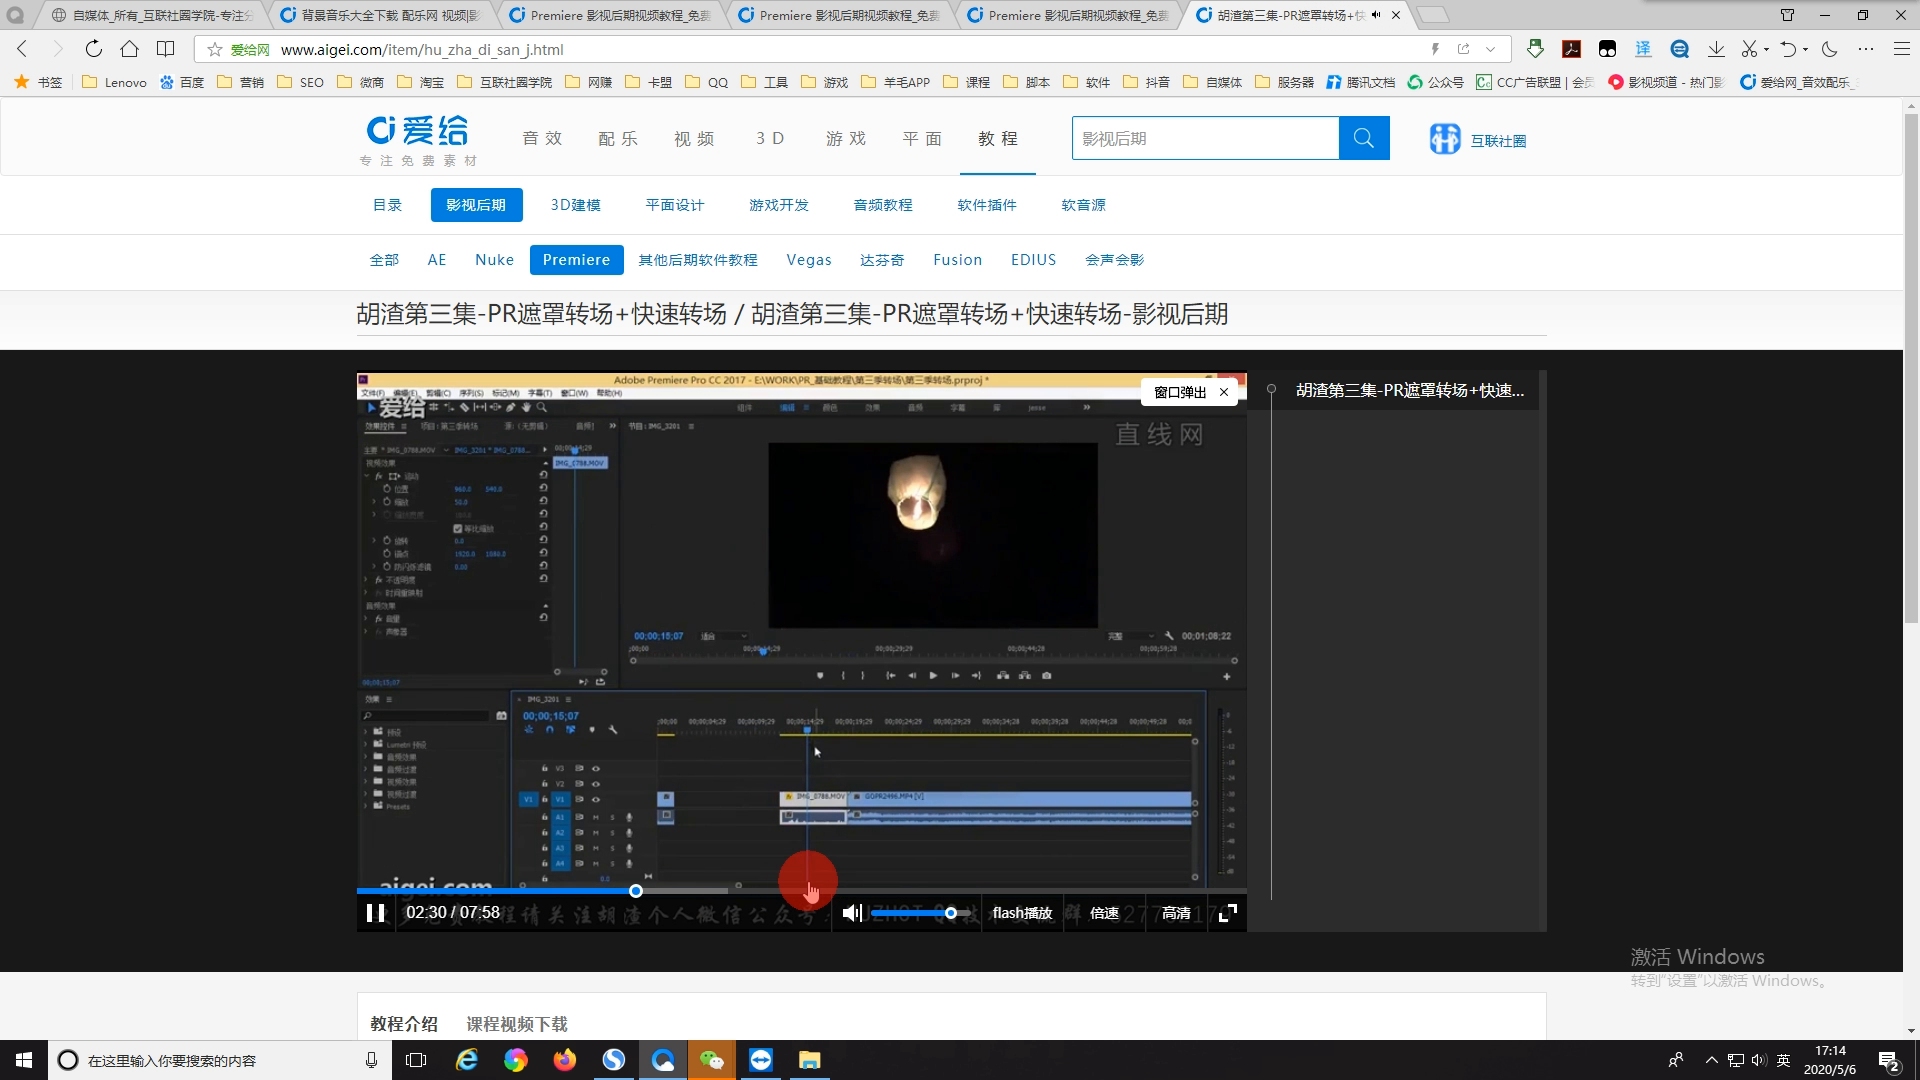Toggle night mode moon icon
The image size is (1920, 1080).
pyautogui.click(x=1829, y=49)
